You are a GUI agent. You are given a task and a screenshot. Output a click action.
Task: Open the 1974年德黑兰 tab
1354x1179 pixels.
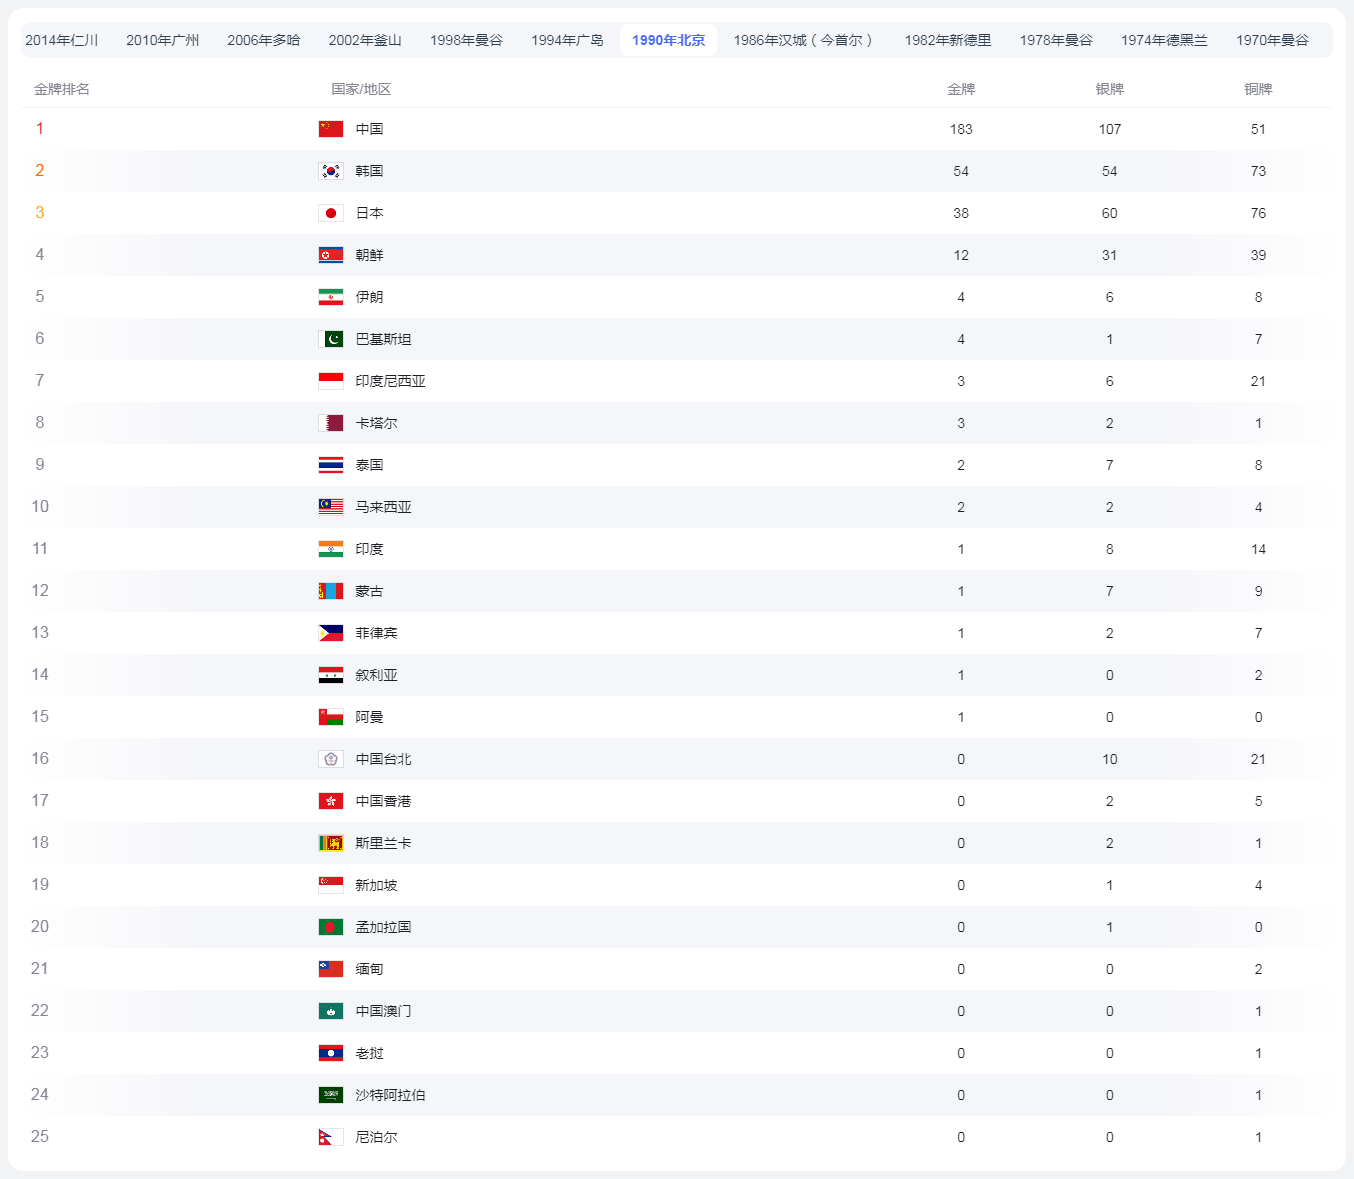[x=1164, y=40]
